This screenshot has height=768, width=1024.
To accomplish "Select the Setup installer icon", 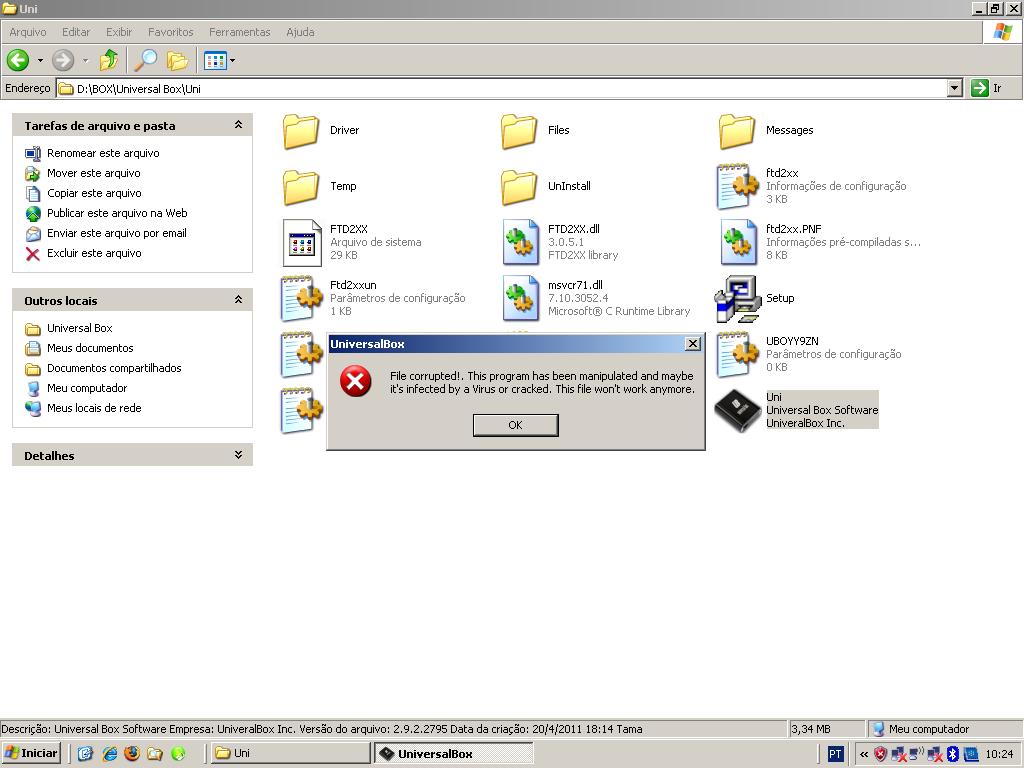I will [x=738, y=298].
